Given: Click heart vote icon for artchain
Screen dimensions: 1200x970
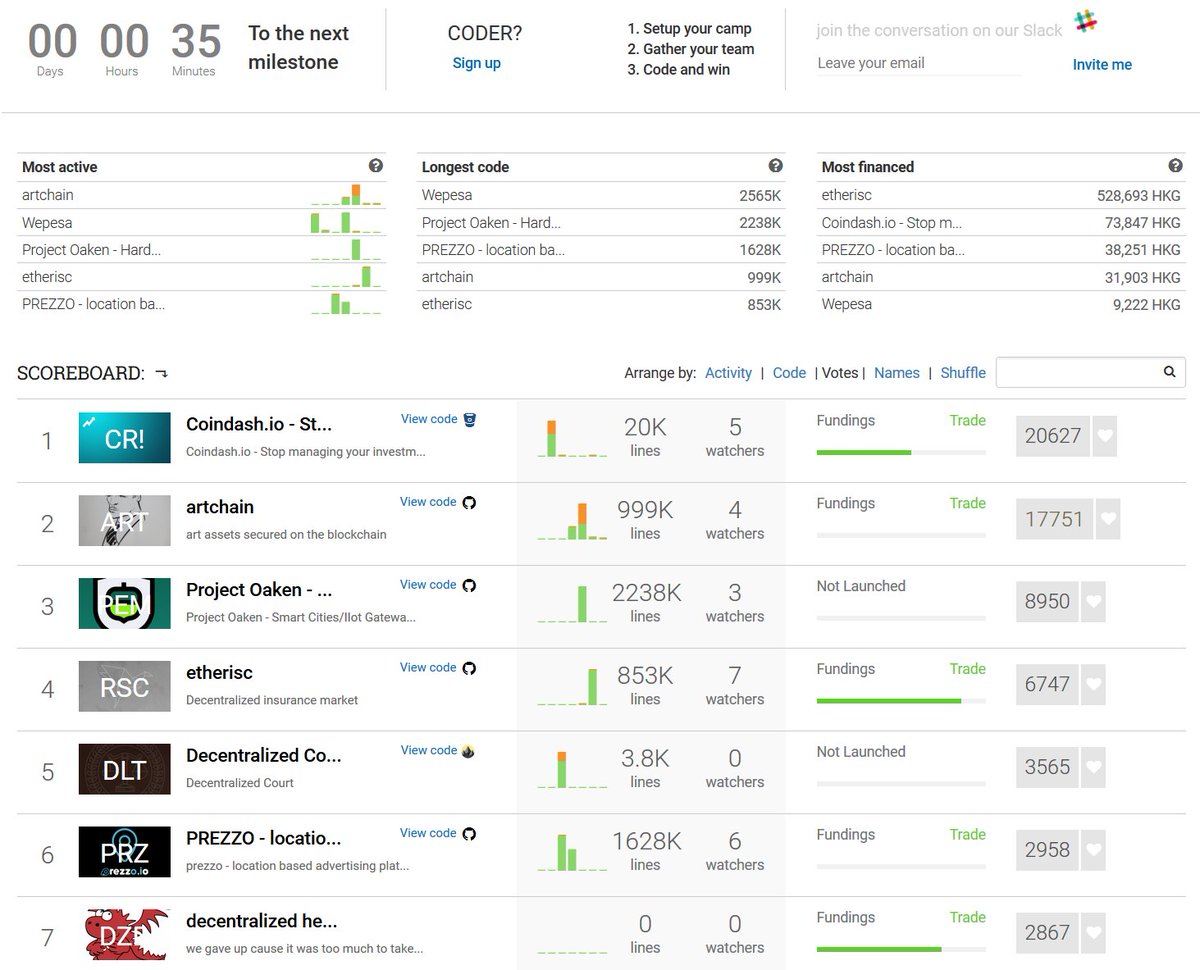Looking at the screenshot, I should pyautogui.click(x=1108, y=519).
